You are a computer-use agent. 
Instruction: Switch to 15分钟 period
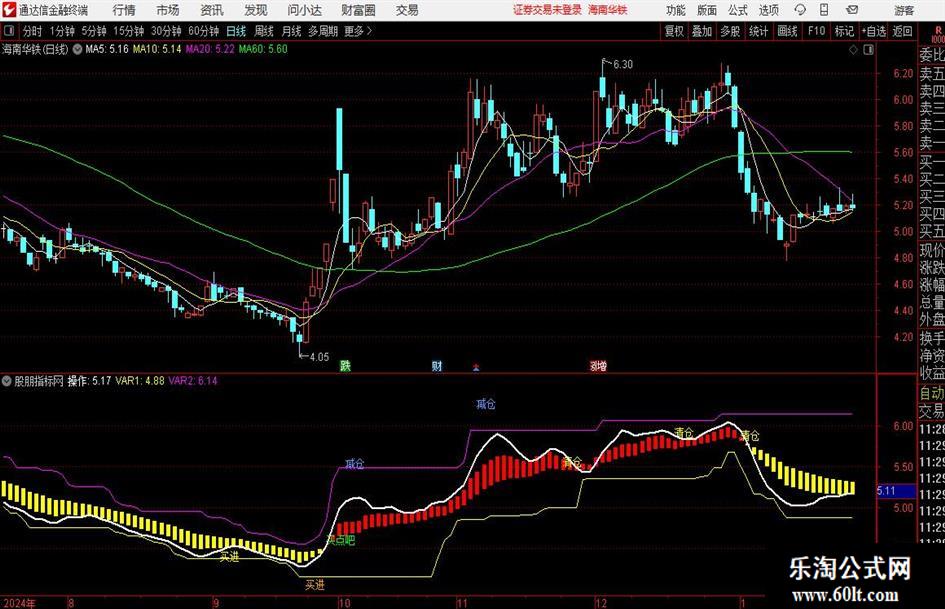[x=128, y=31]
